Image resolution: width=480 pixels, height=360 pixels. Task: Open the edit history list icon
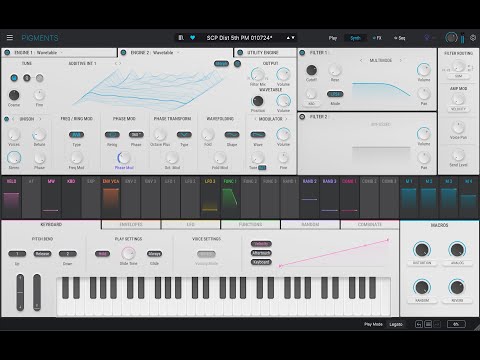click(428, 324)
